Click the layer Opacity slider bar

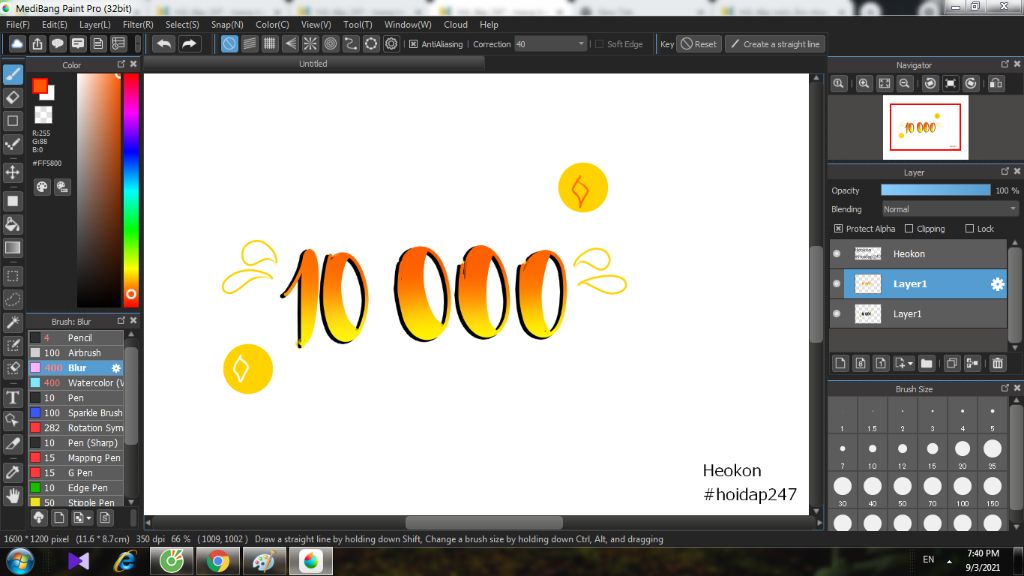[x=935, y=190]
